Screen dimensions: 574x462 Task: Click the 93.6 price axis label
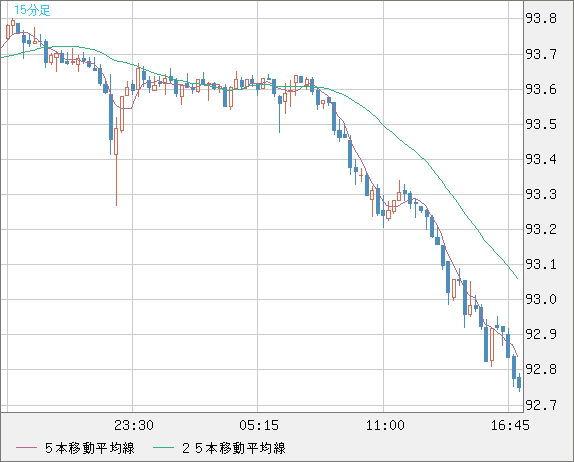(x=541, y=89)
